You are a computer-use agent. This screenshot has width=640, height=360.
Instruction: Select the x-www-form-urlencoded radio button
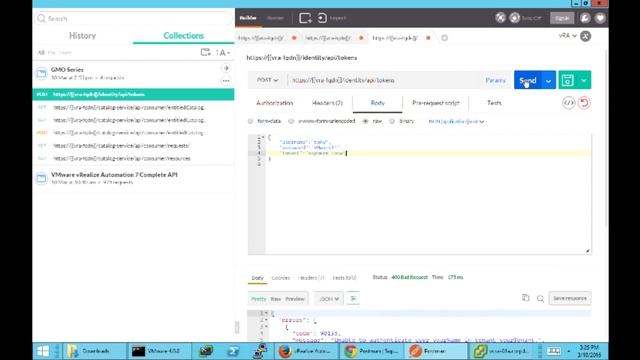point(291,121)
